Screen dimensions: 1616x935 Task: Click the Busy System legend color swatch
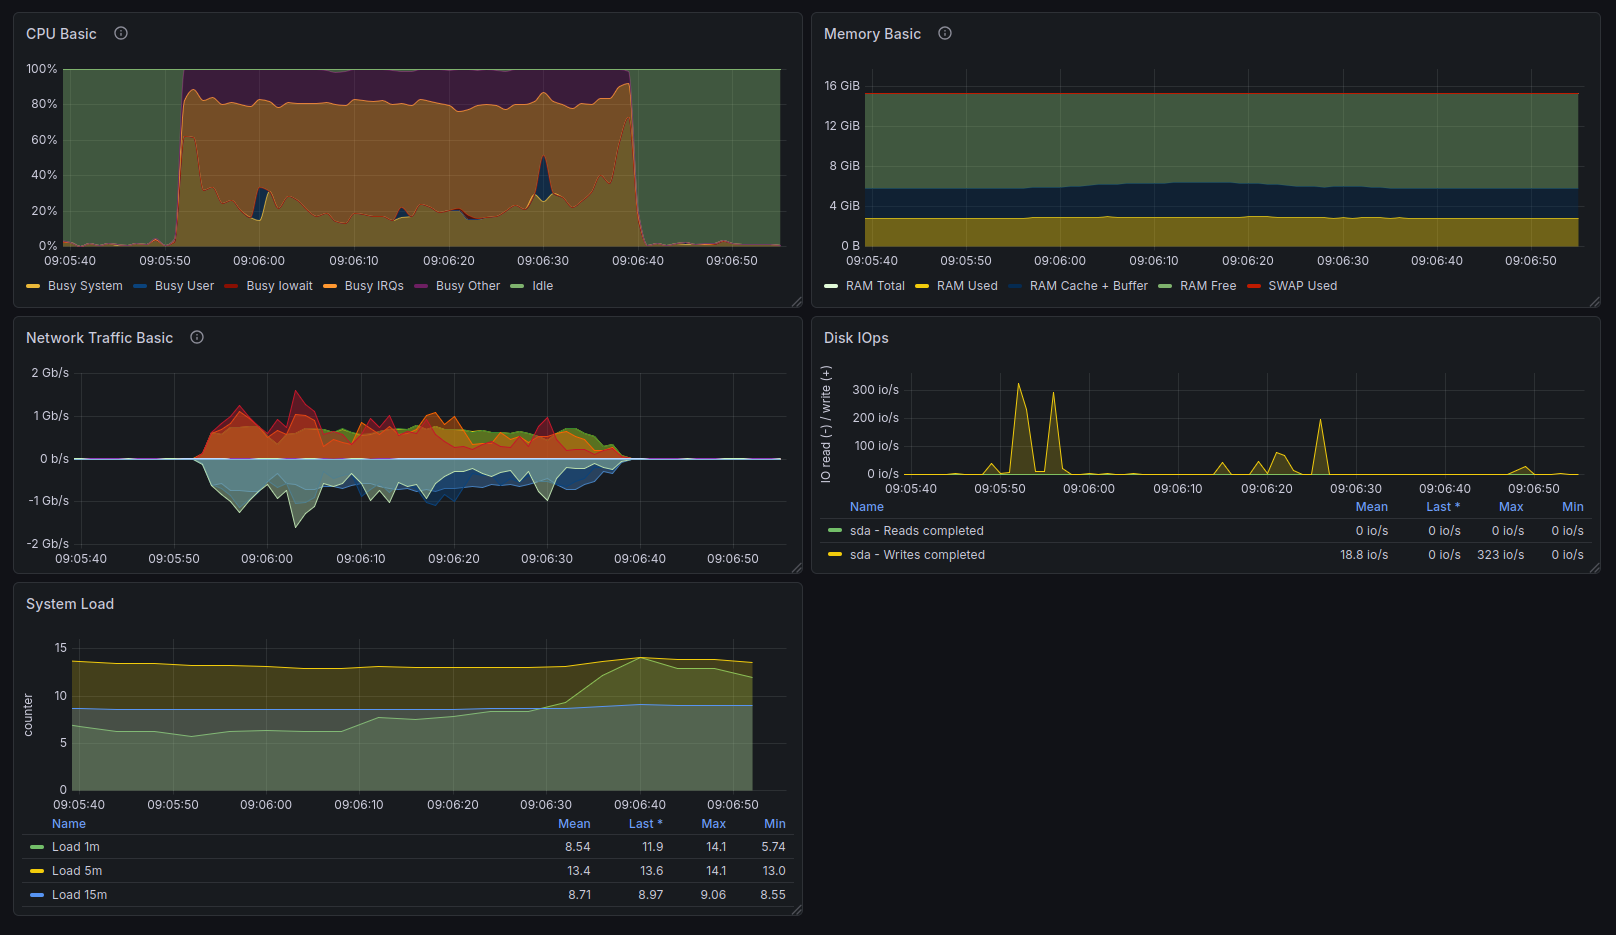point(33,286)
